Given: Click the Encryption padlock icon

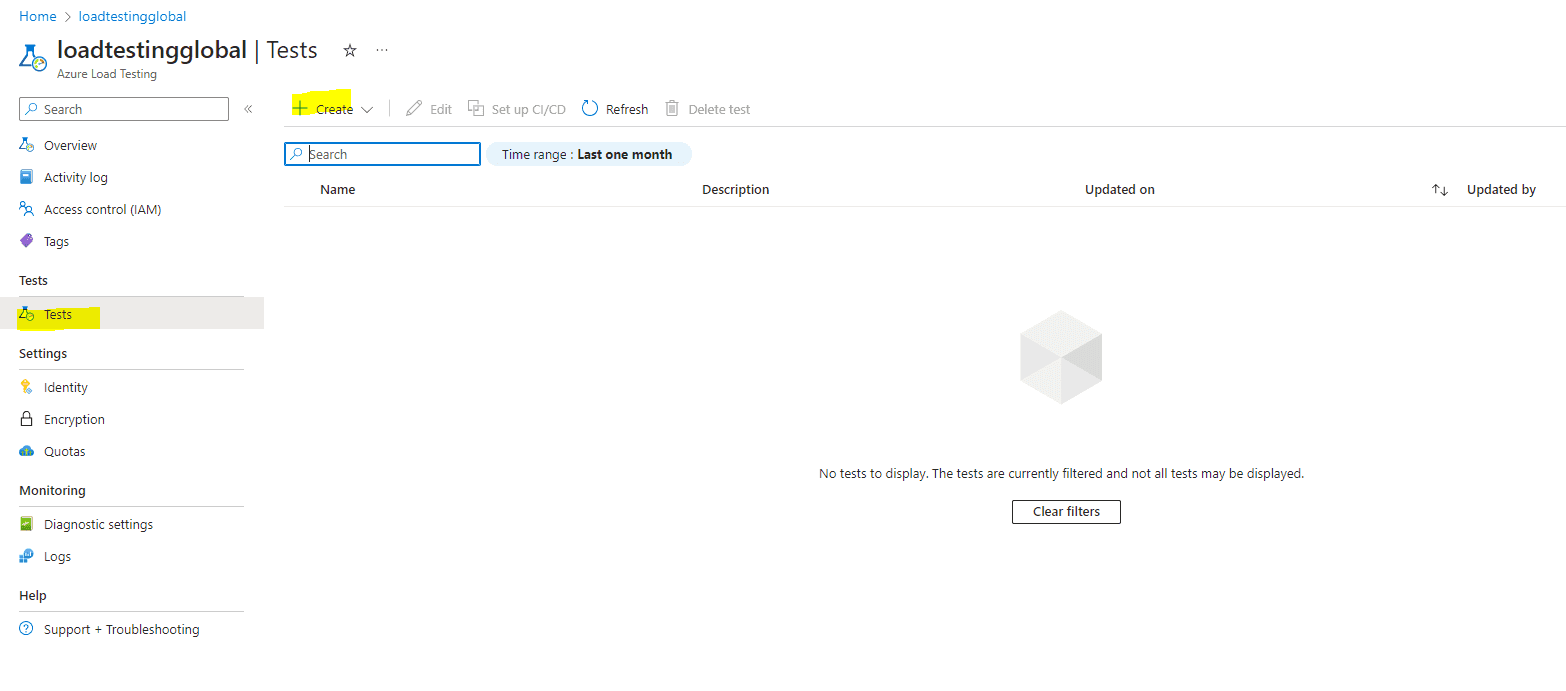Looking at the screenshot, I should [27, 419].
